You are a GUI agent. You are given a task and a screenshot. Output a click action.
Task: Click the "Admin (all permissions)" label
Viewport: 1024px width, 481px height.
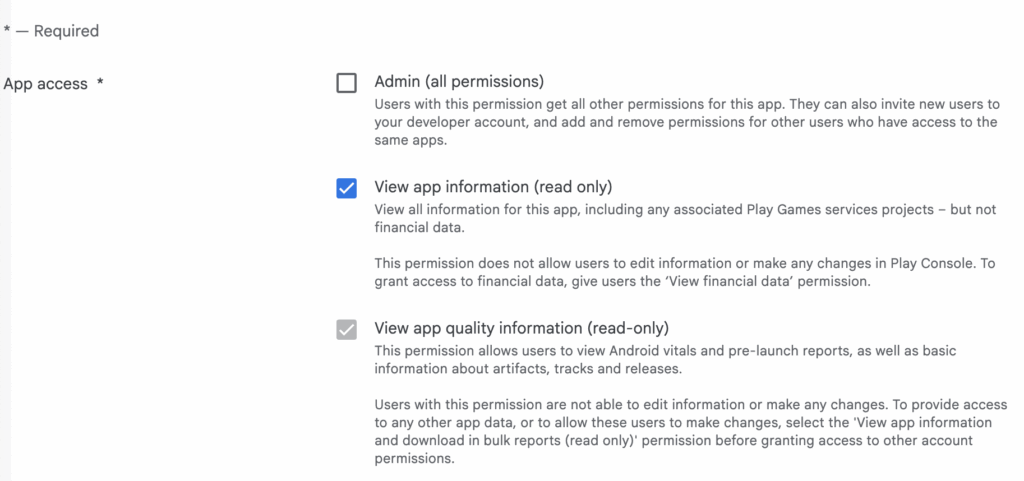[459, 81]
